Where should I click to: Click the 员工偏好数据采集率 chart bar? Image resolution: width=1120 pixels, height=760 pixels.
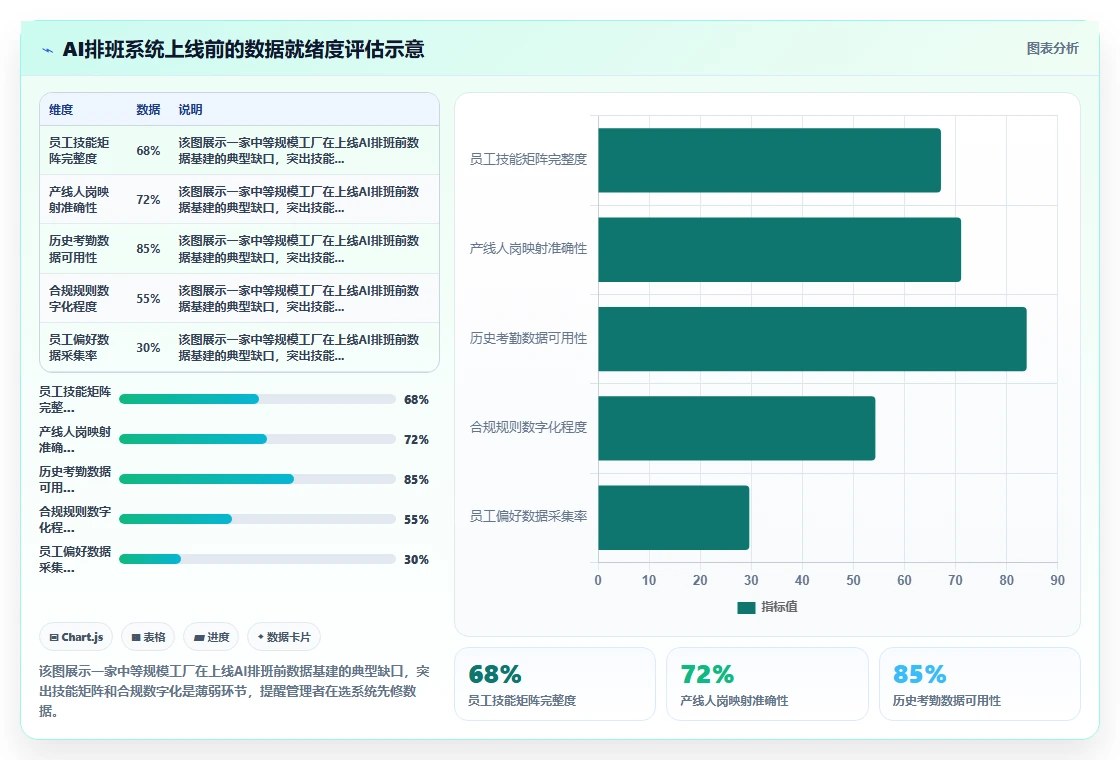coord(674,517)
